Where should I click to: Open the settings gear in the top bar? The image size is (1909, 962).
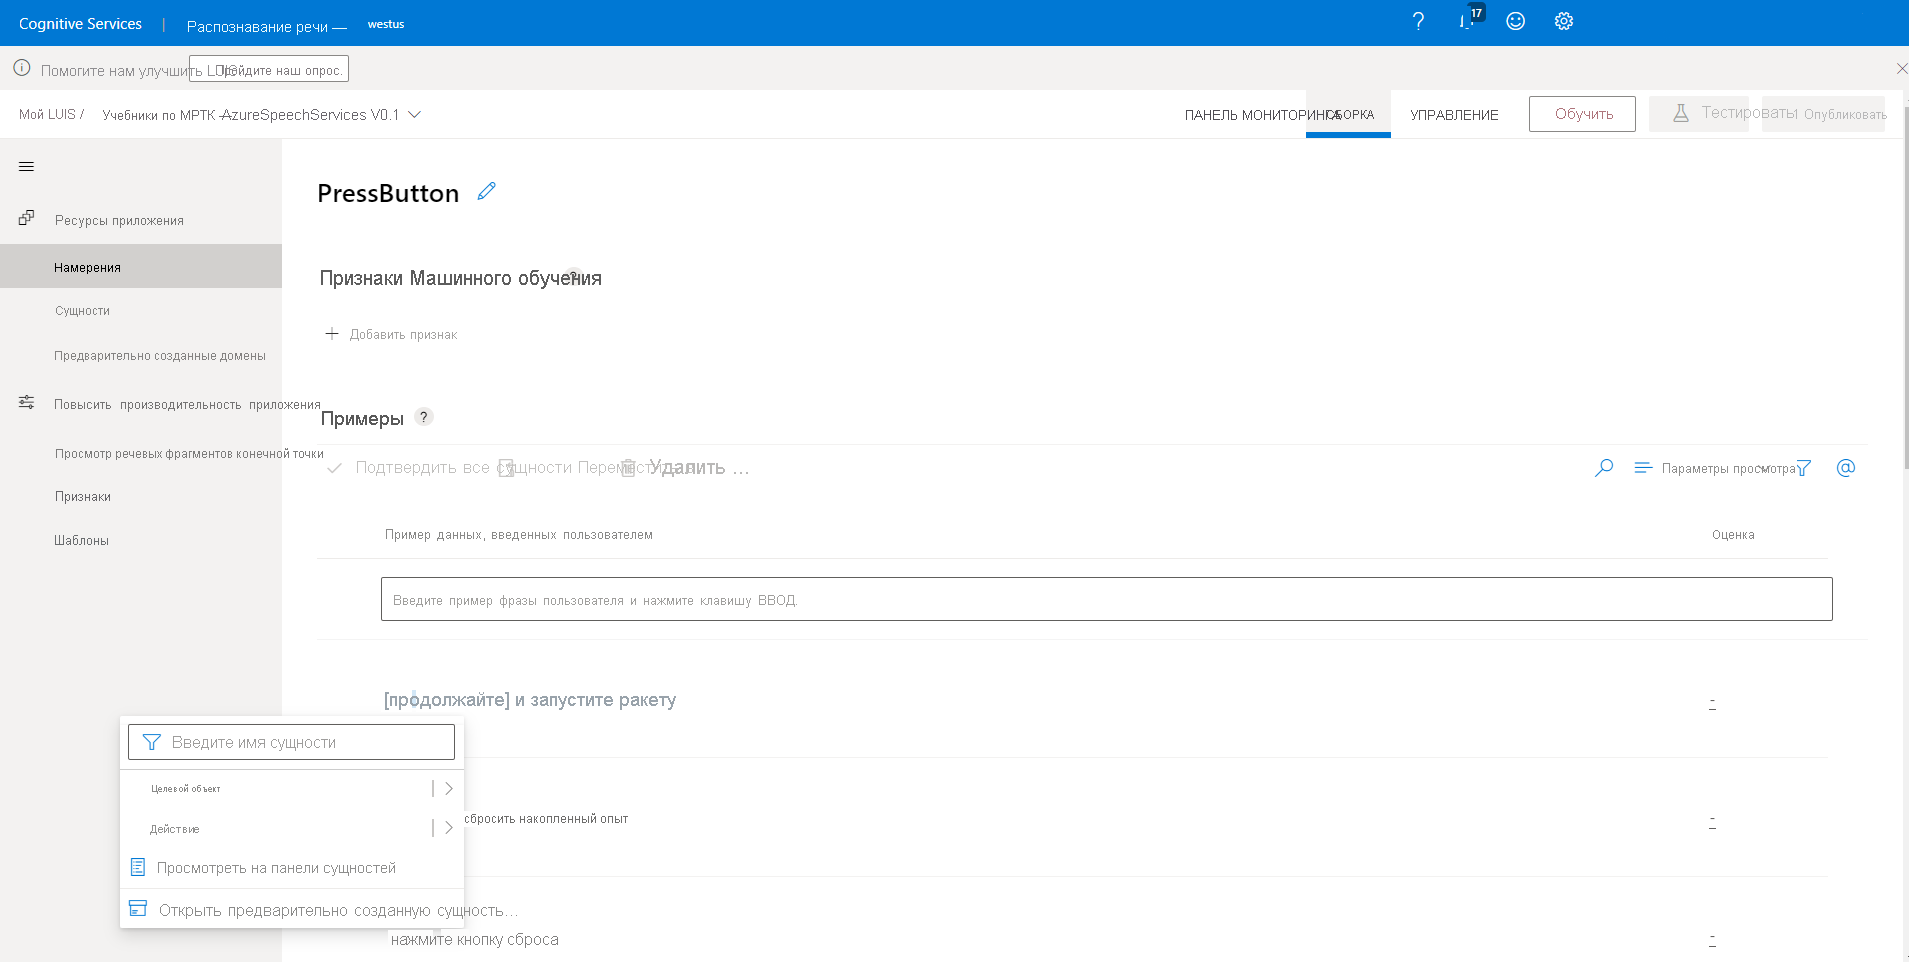point(1563,20)
